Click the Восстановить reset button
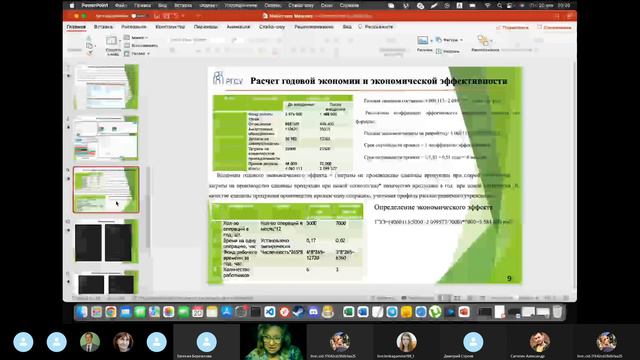The image size is (640, 360). click(x=141, y=46)
